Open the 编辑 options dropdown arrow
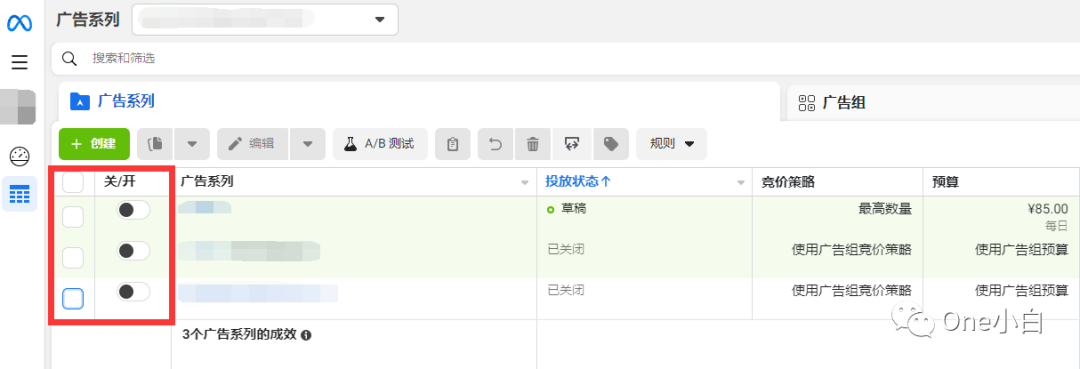1080x369 pixels. (x=308, y=144)
